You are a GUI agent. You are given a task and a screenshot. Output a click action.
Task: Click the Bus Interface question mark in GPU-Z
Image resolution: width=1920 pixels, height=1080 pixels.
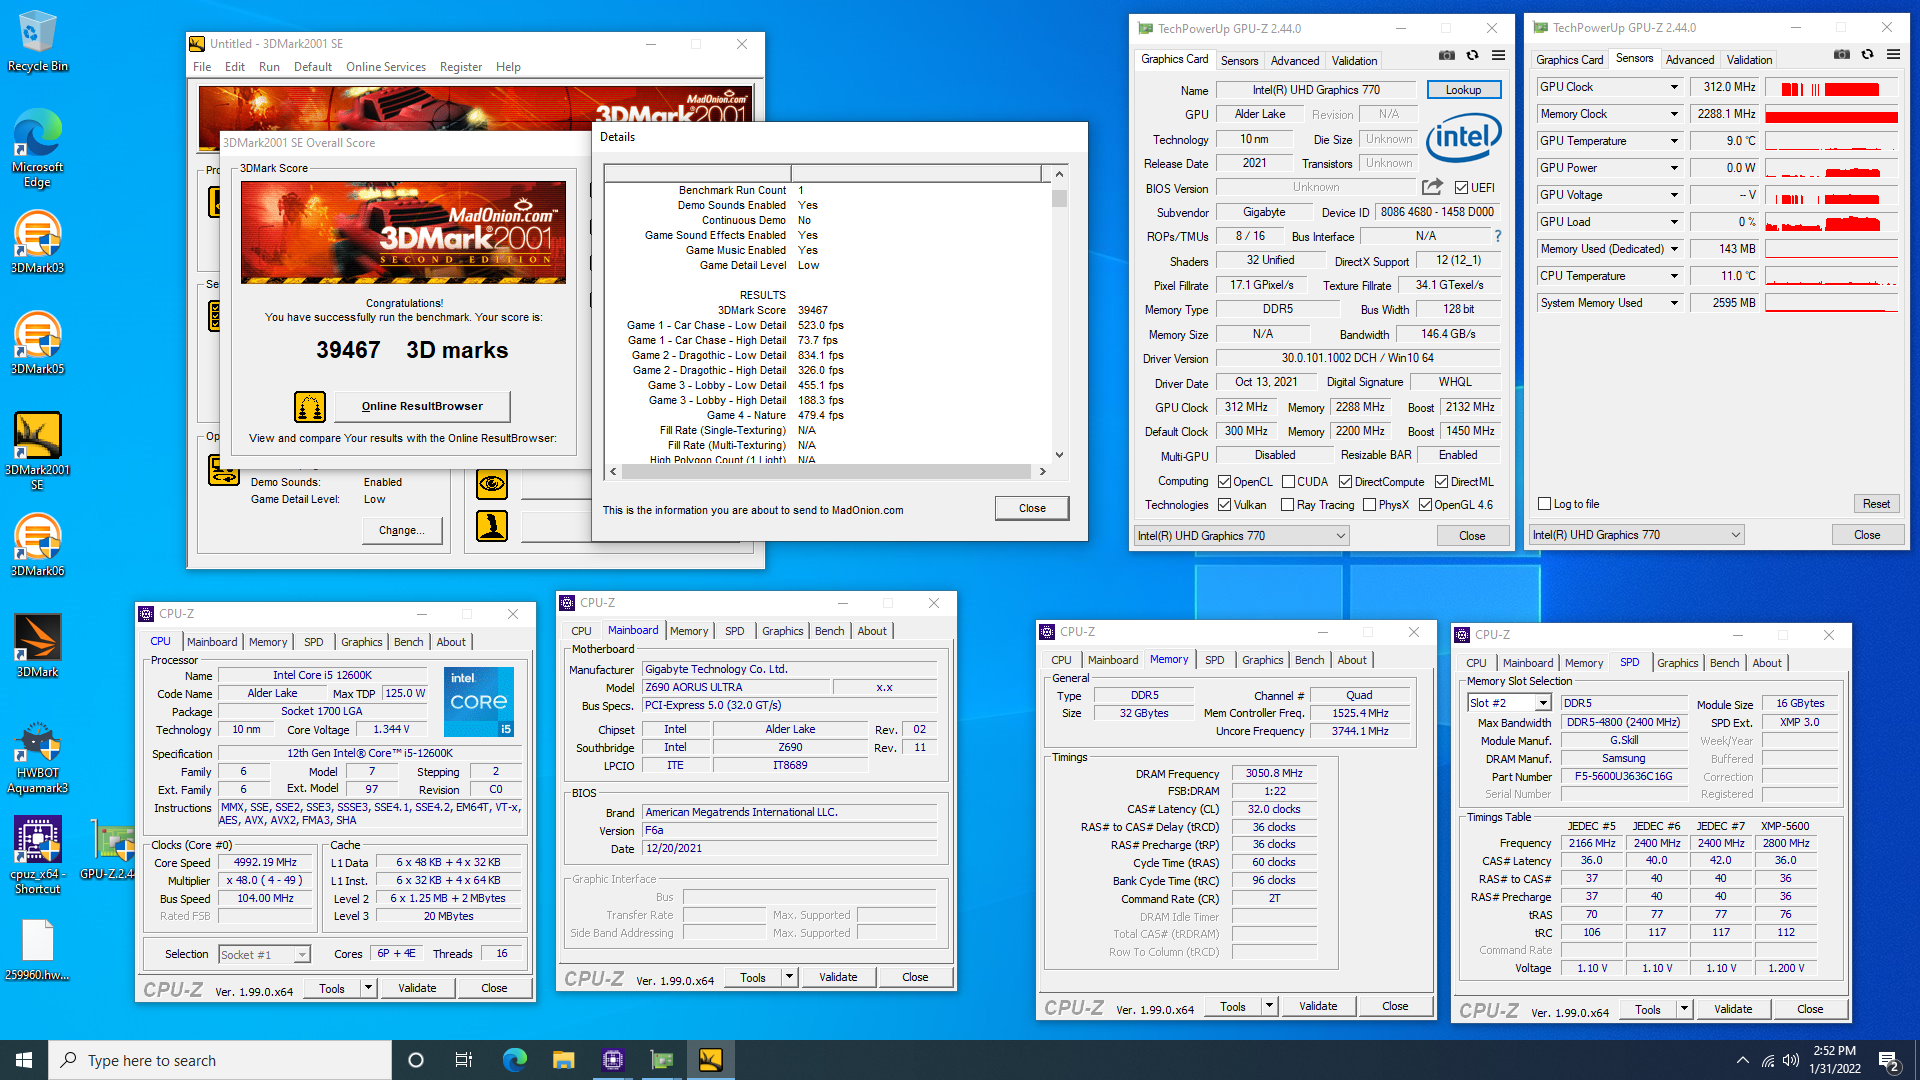[1497, 237]
